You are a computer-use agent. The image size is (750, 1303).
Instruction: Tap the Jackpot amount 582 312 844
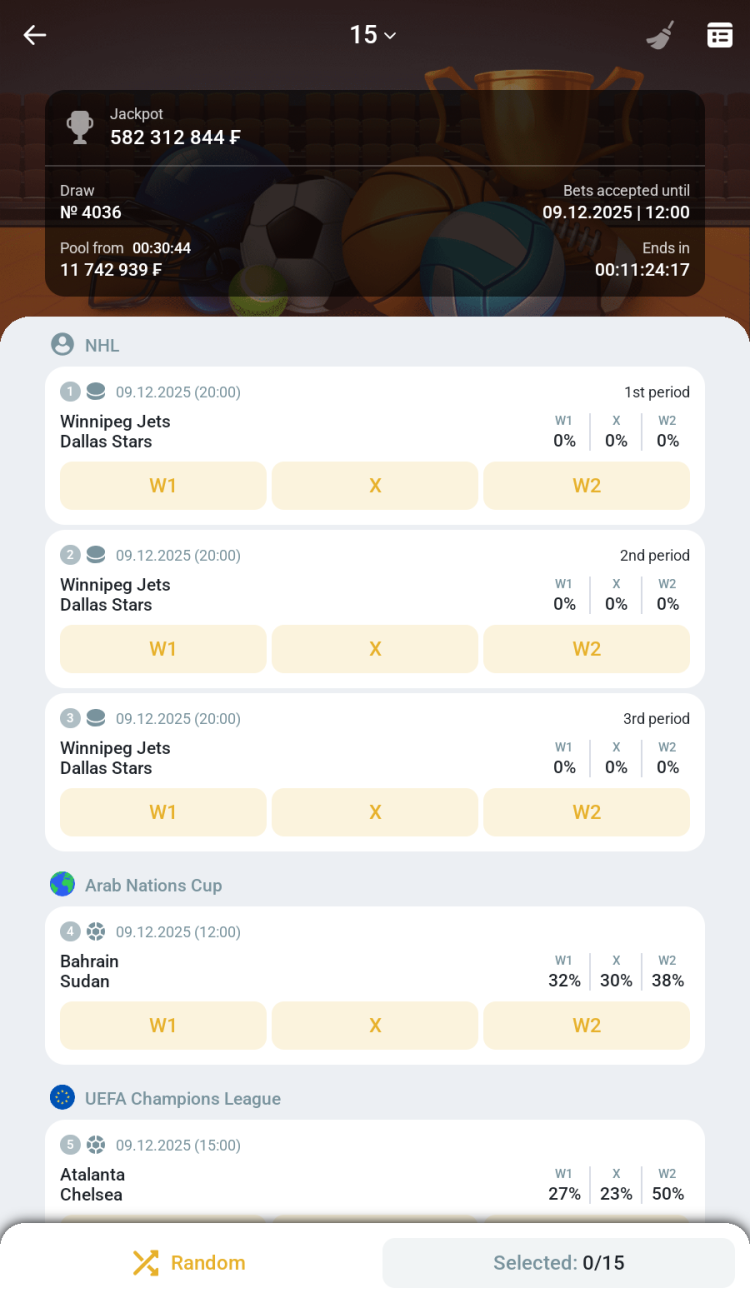tap(175, 138)
